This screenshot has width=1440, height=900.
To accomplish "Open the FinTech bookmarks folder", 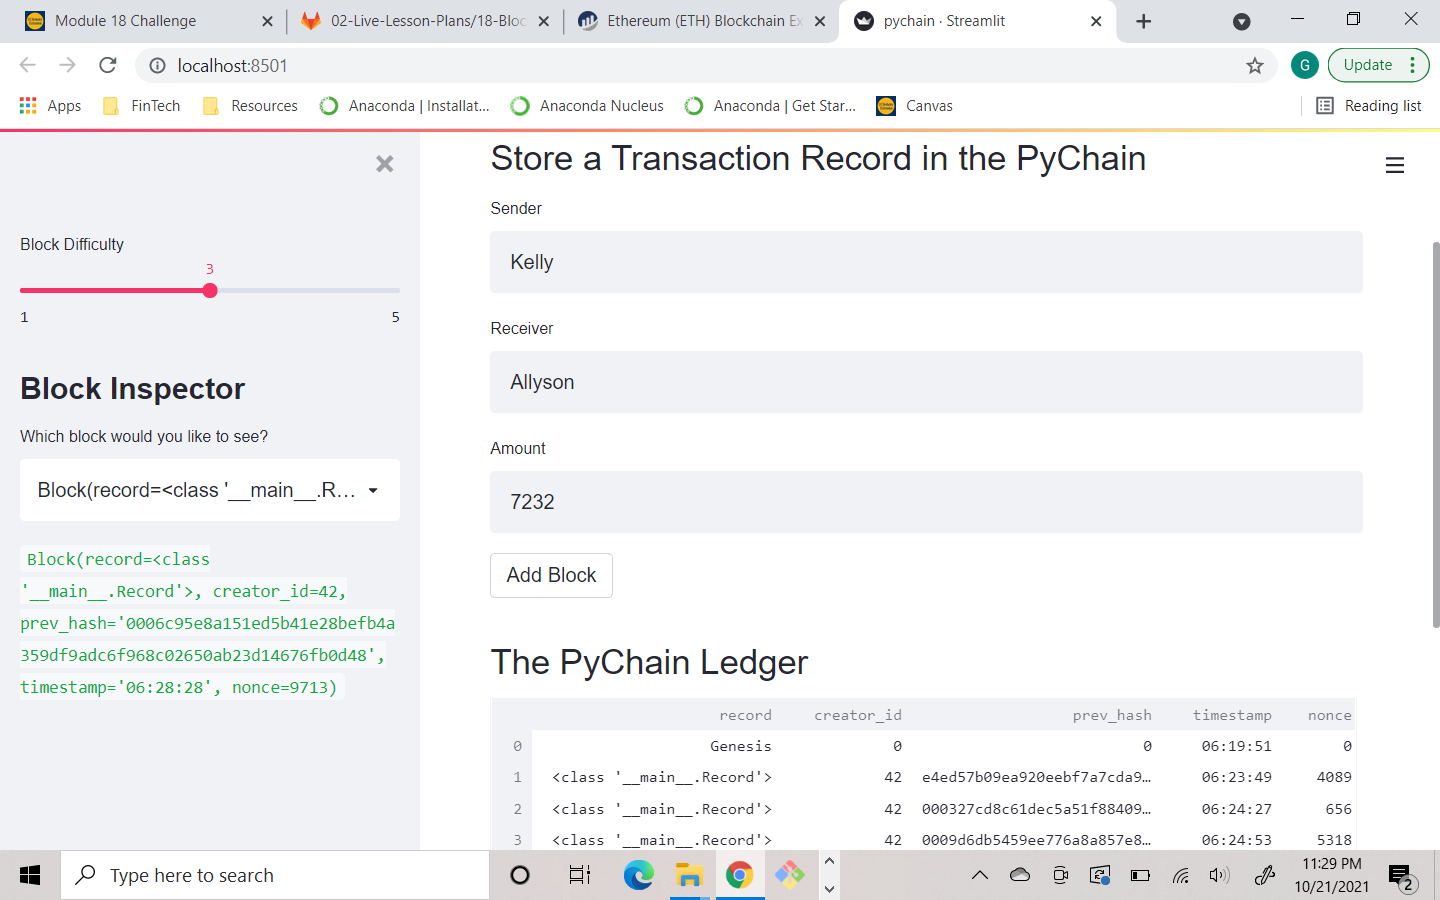I will (x=142, y=106).
